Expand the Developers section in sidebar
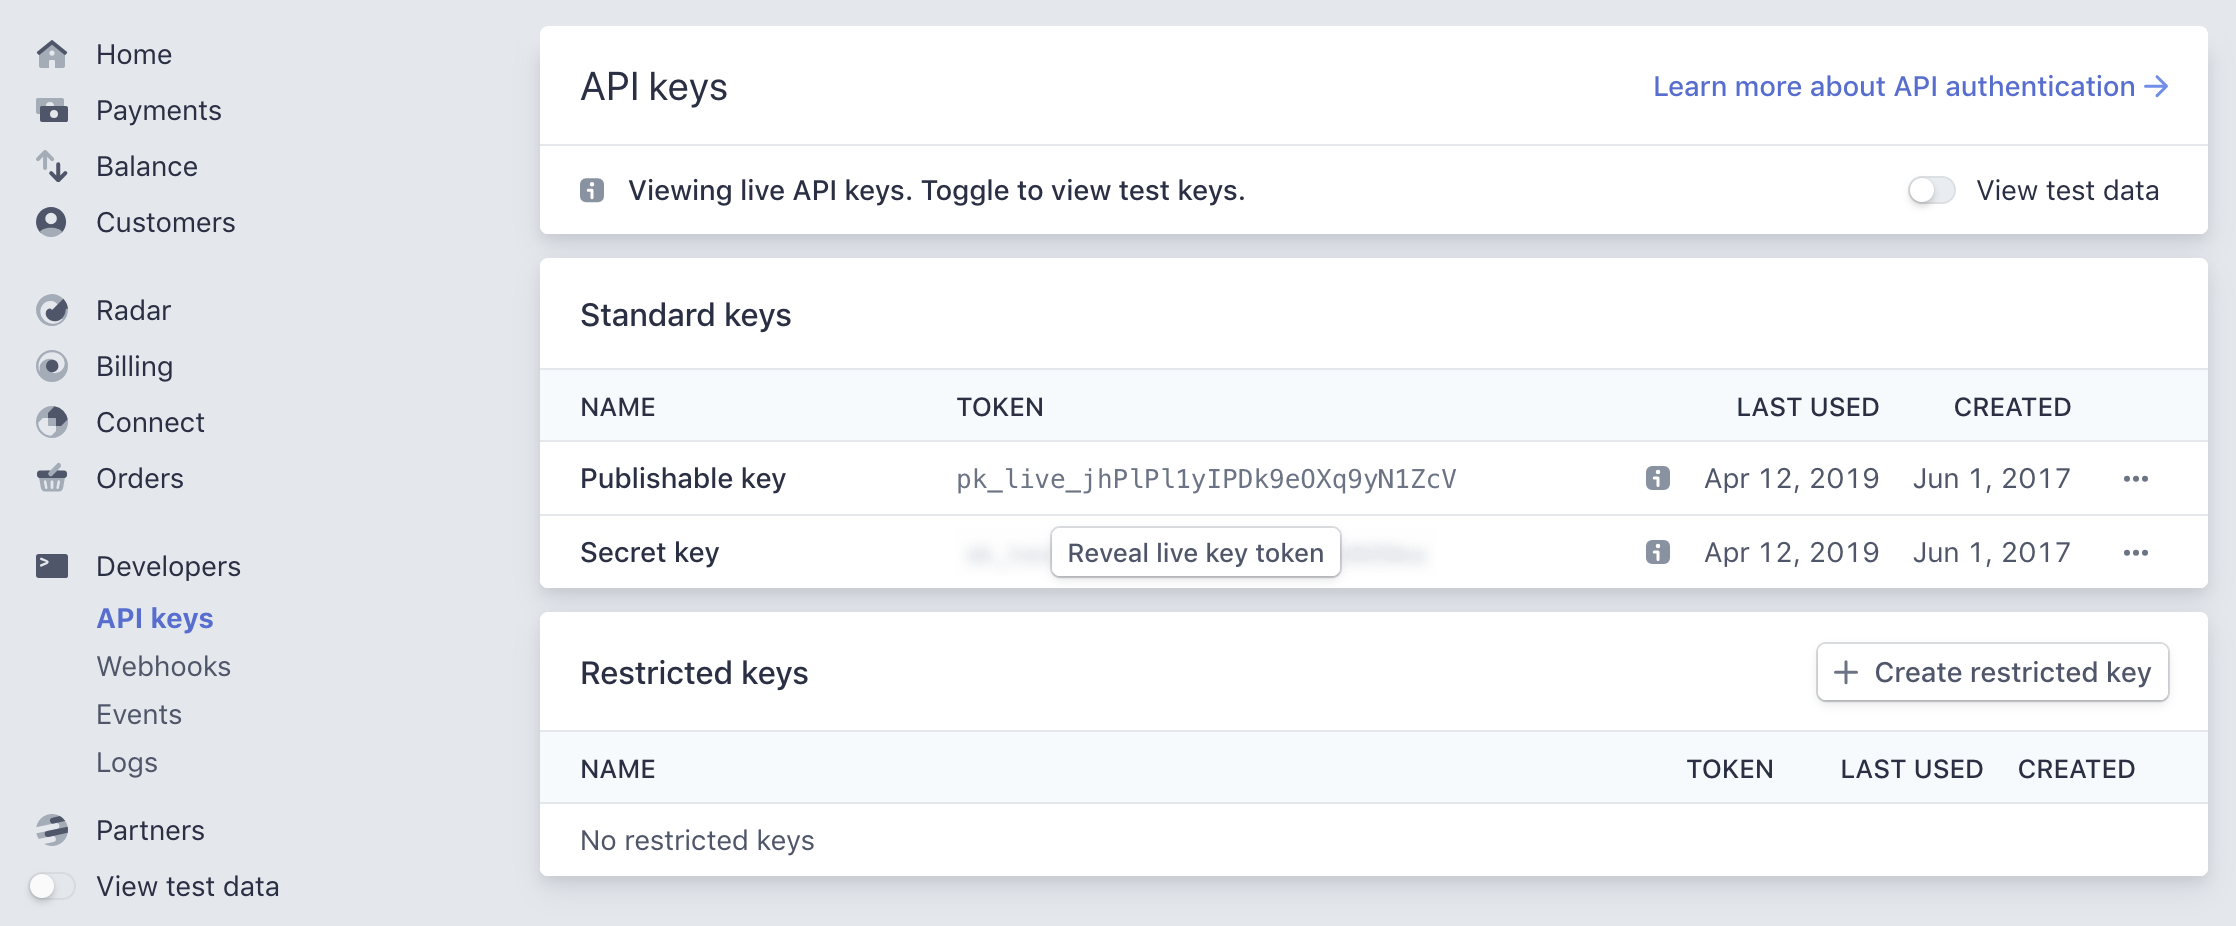Screen dimensions: 2236x926 click(x=168, y=566)
